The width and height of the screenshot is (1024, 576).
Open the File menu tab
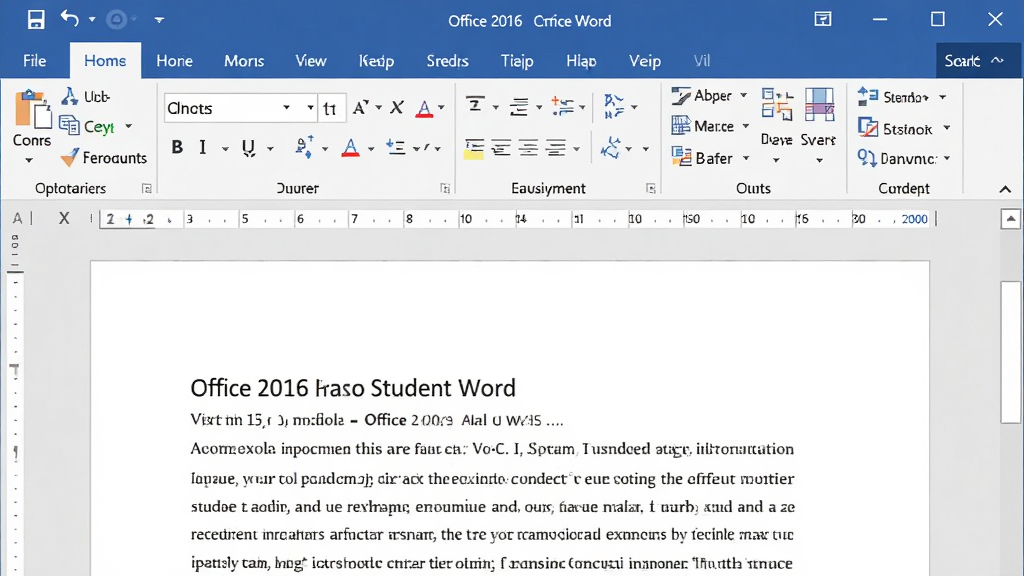click(x=35, y=61)
